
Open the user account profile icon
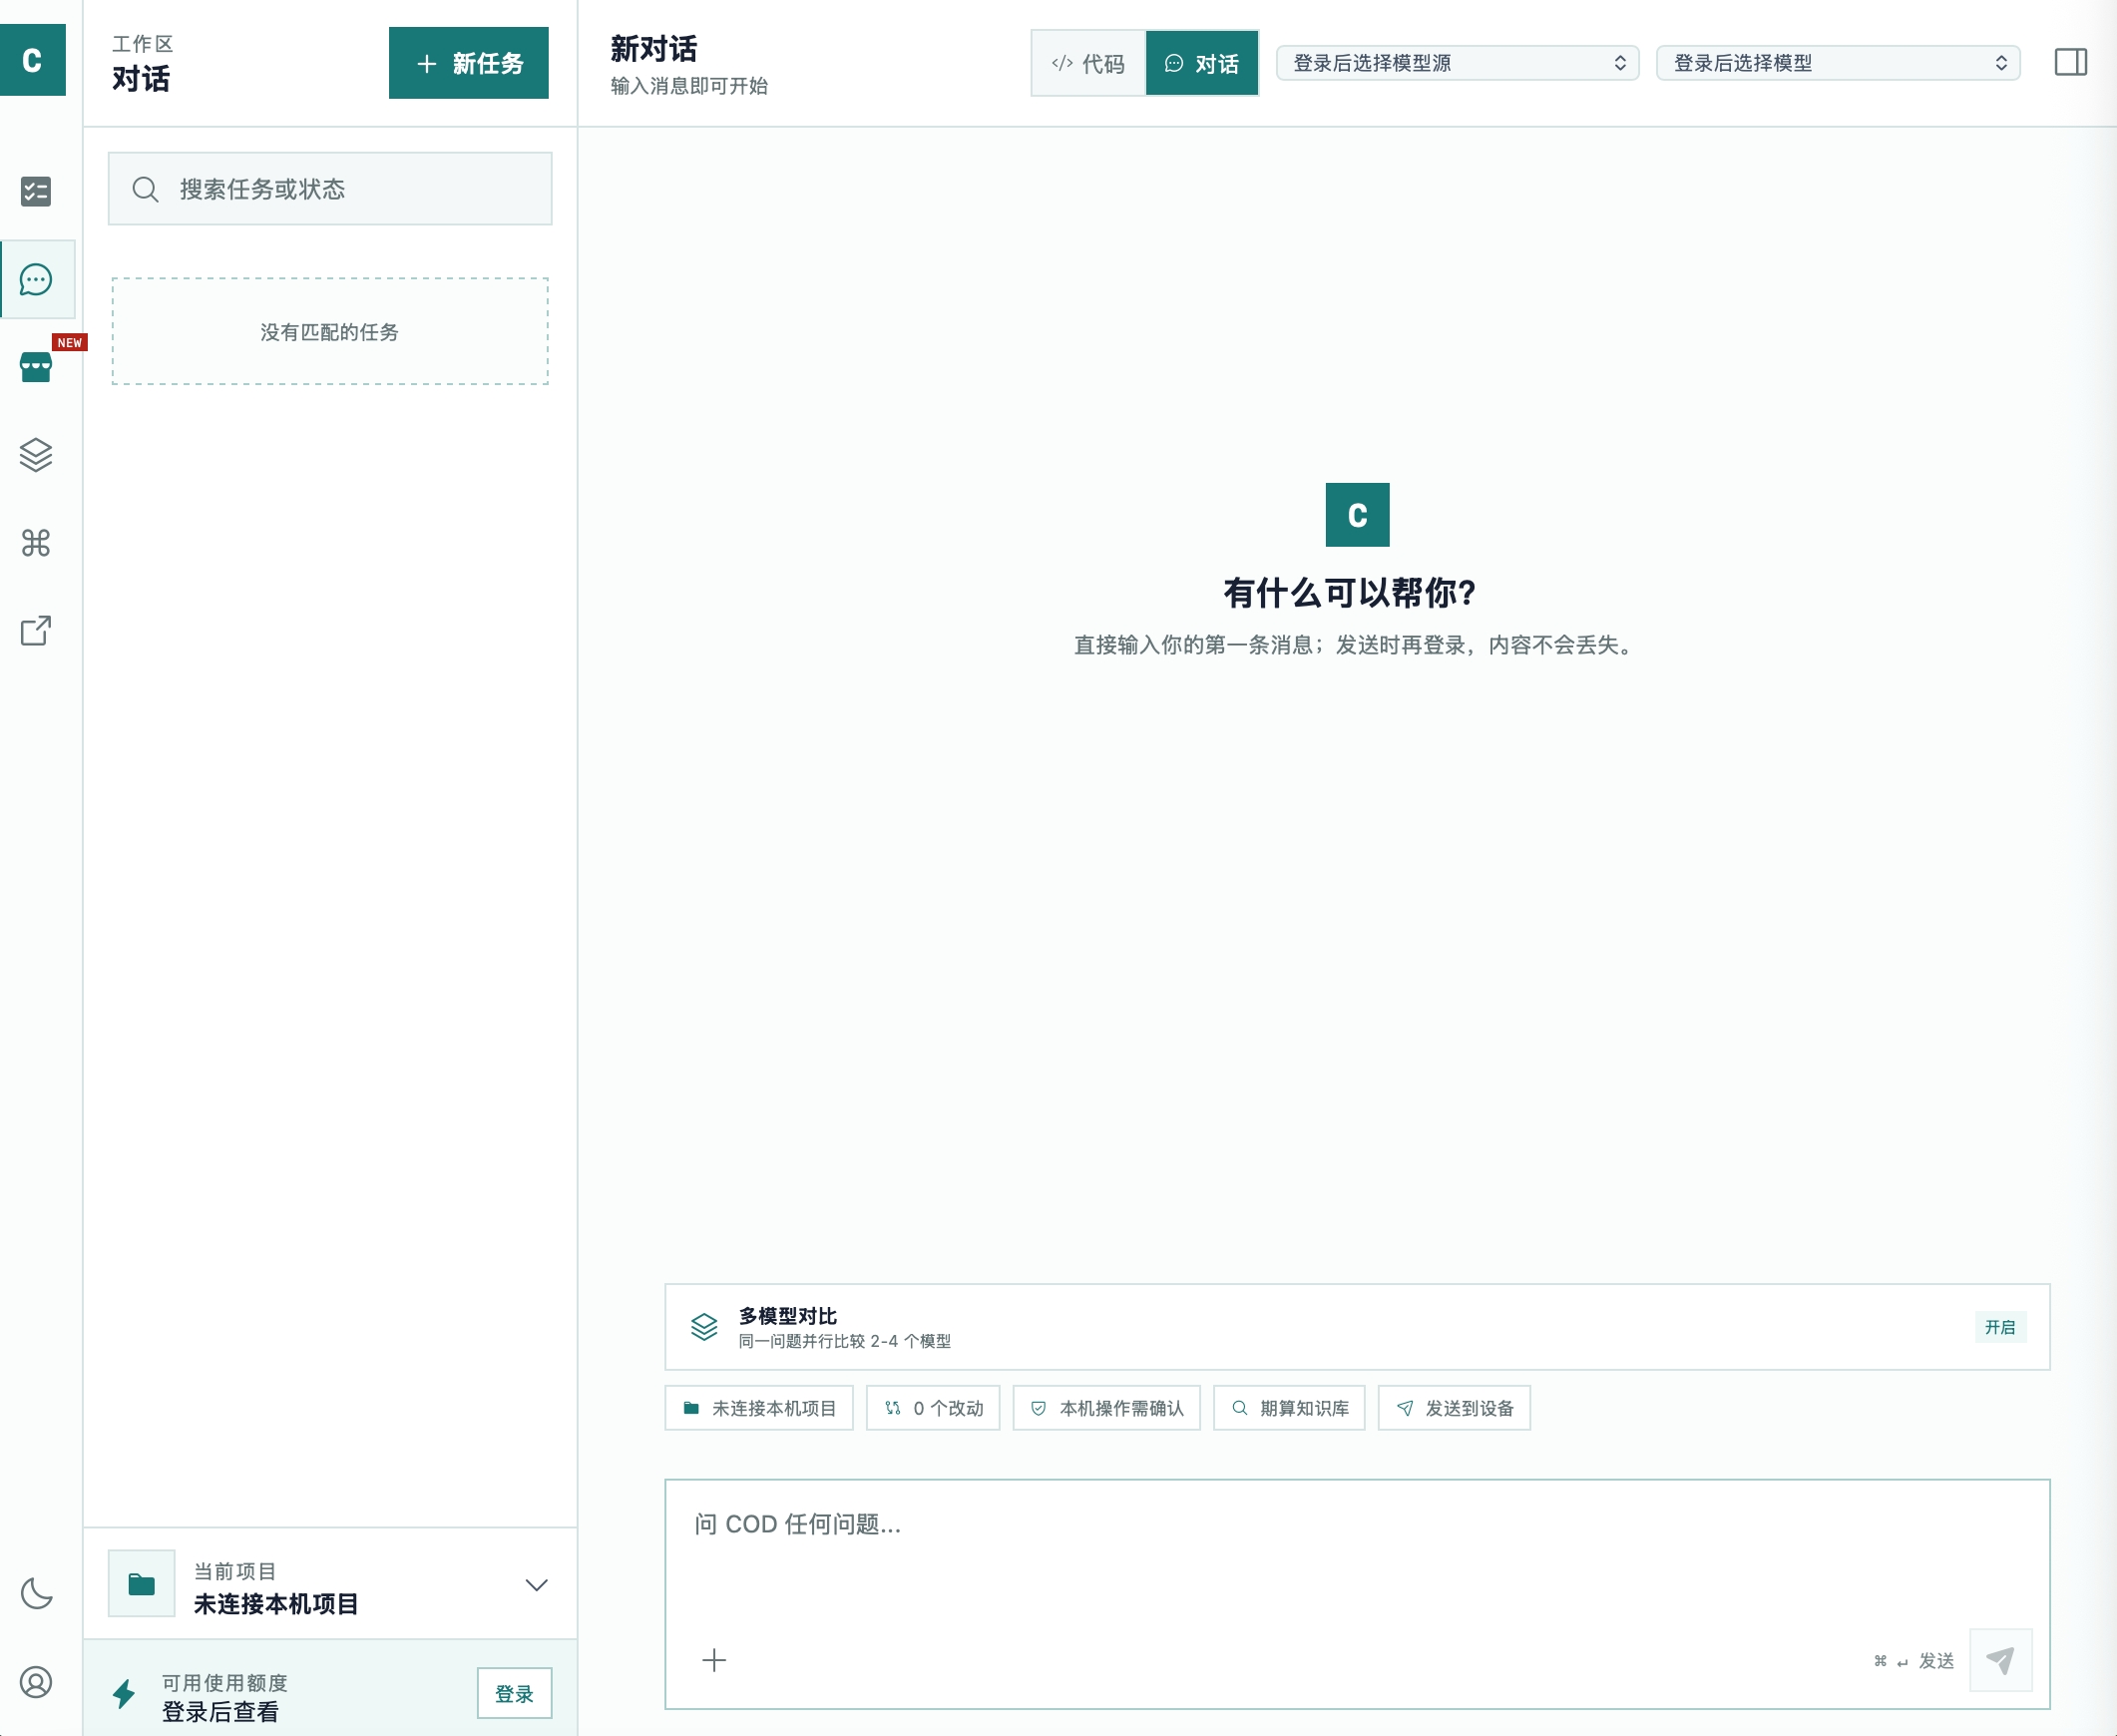(36, 1682)
